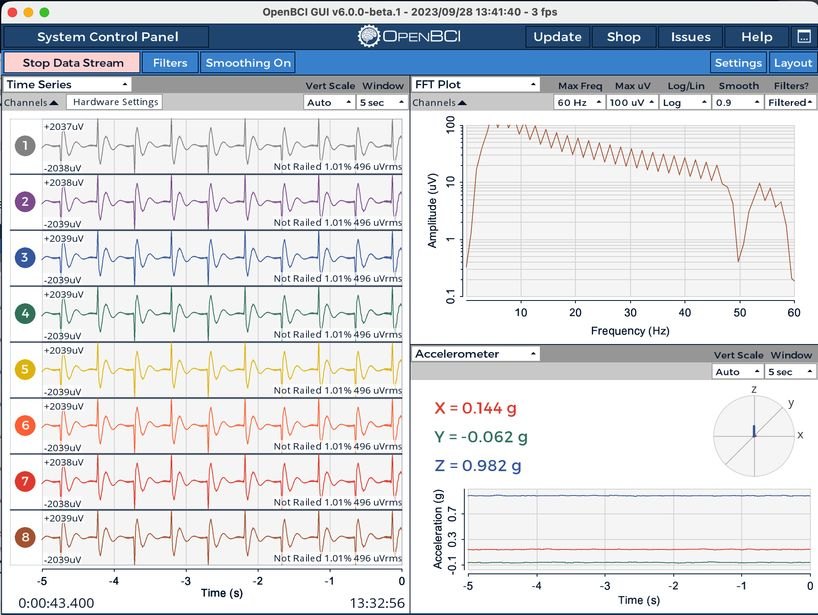This screenshot has height=615, width=818.
Task: Toggle channel 3 blue circle button
Action: [25, 257]
